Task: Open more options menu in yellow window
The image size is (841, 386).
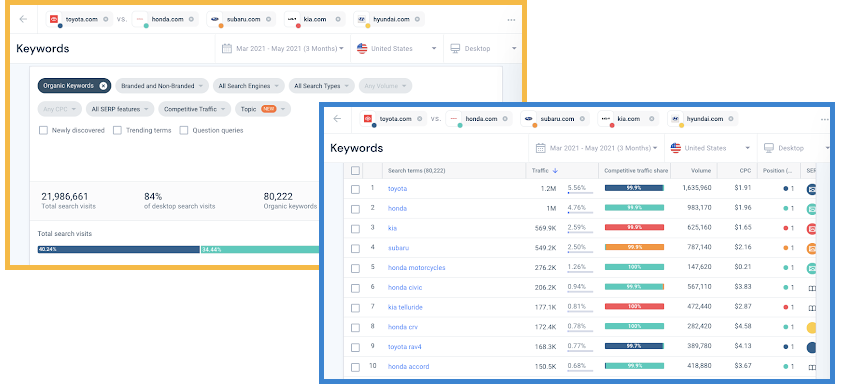Action: 511,20
